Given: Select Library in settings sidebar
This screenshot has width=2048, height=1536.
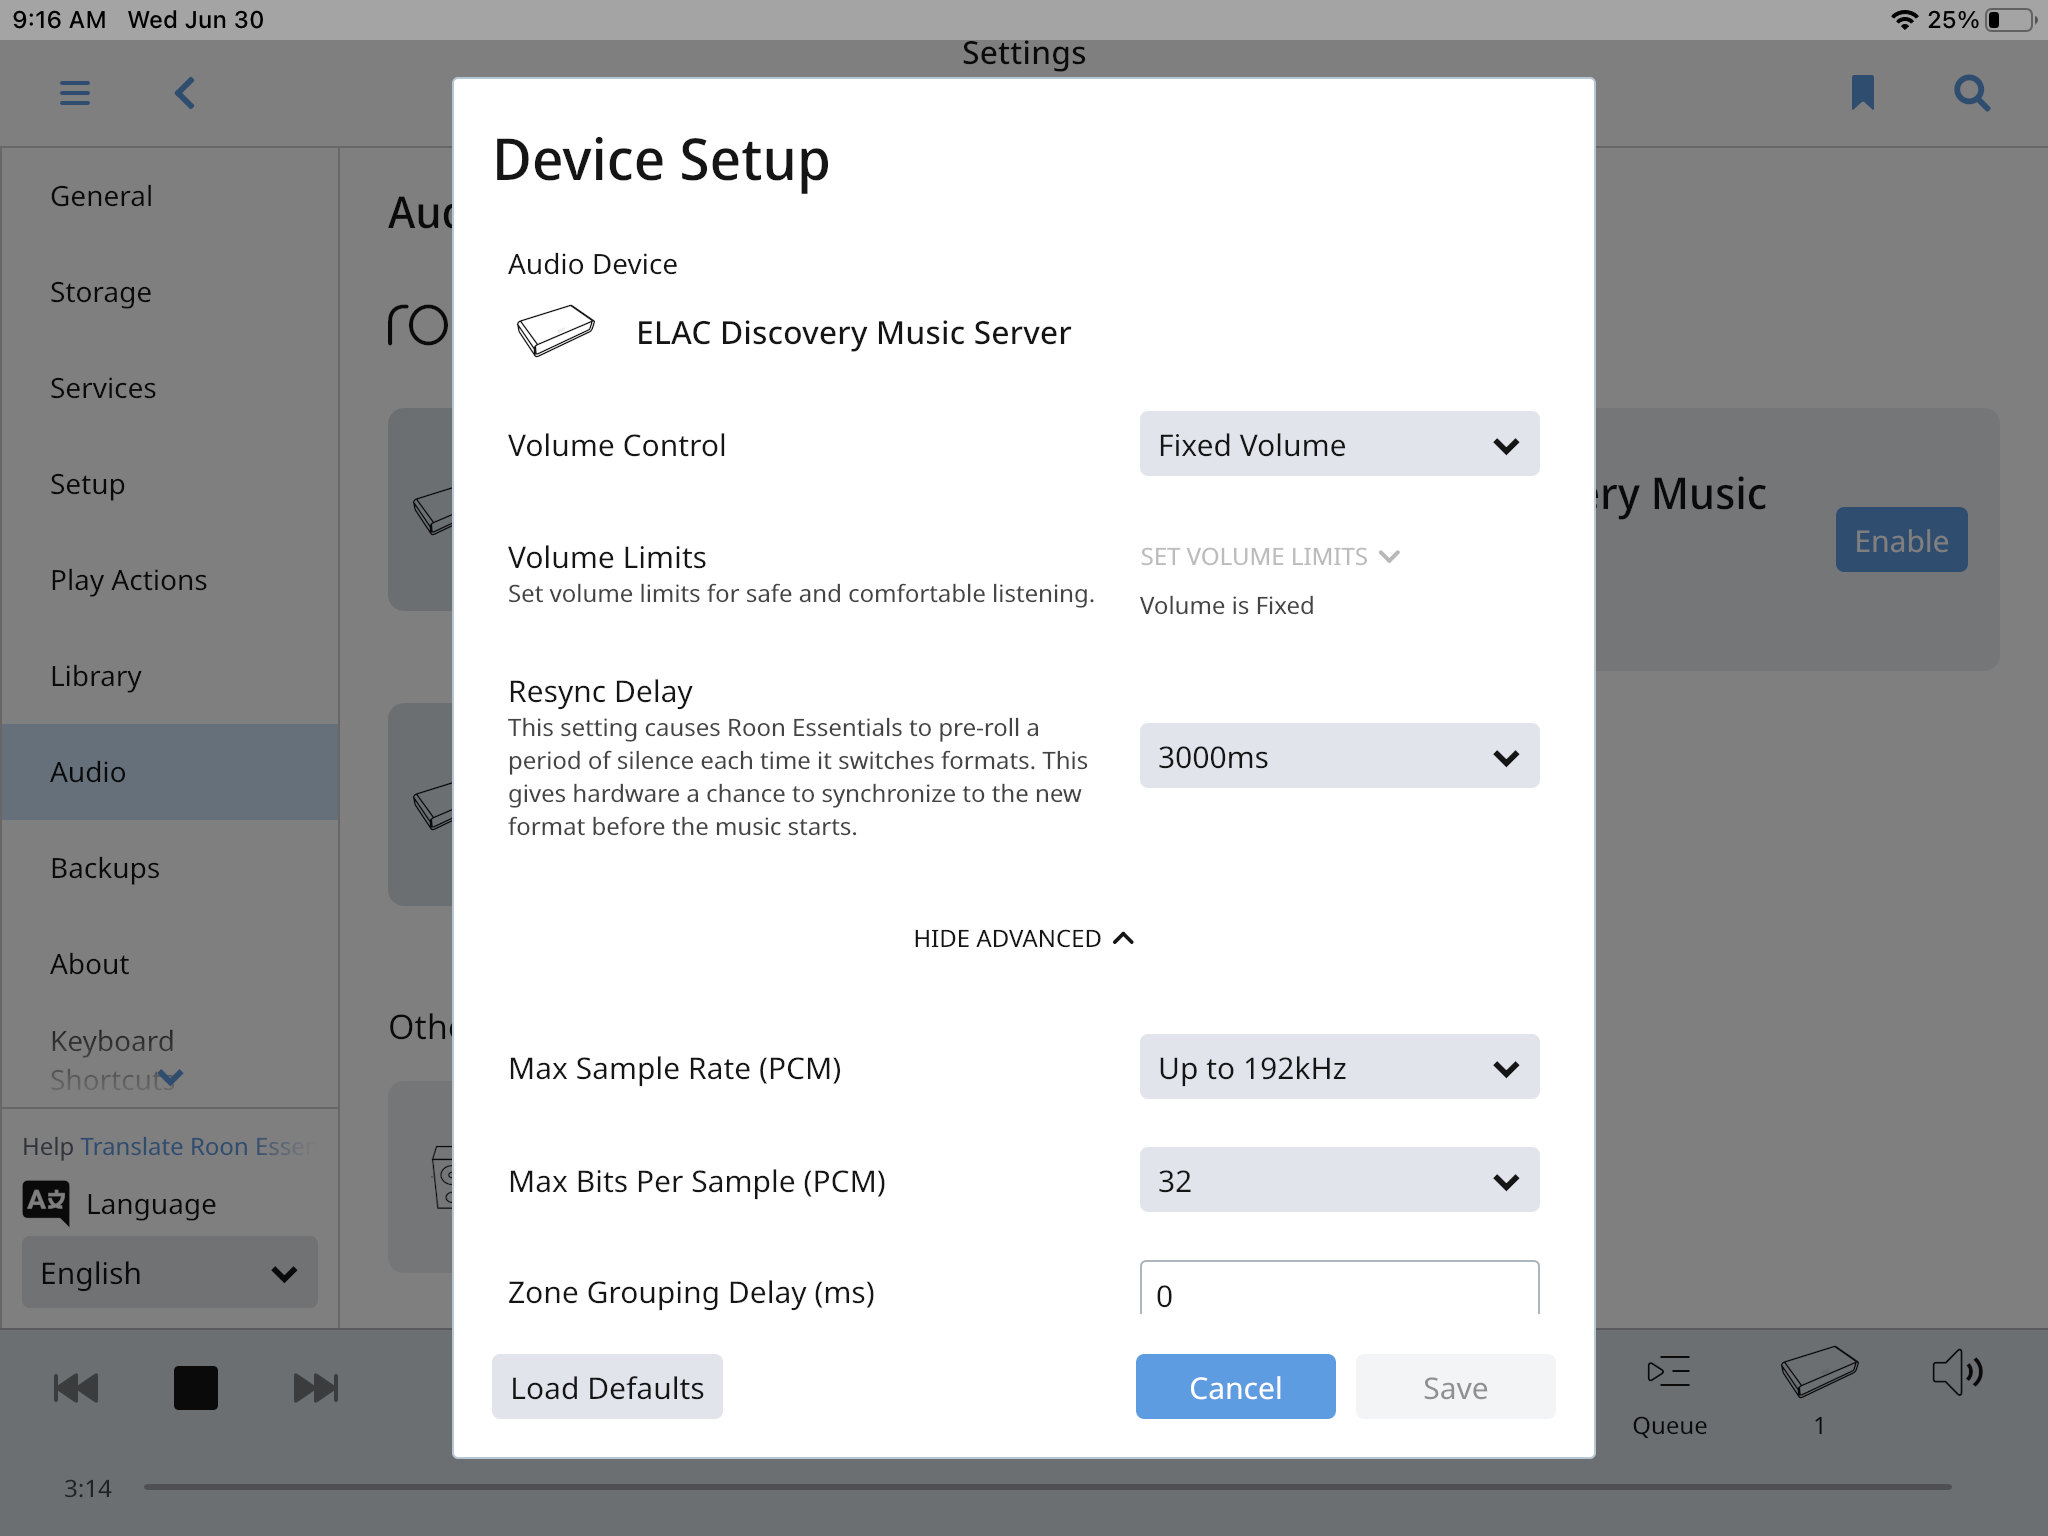Looking at the screenshot, I should coord(170,676).
